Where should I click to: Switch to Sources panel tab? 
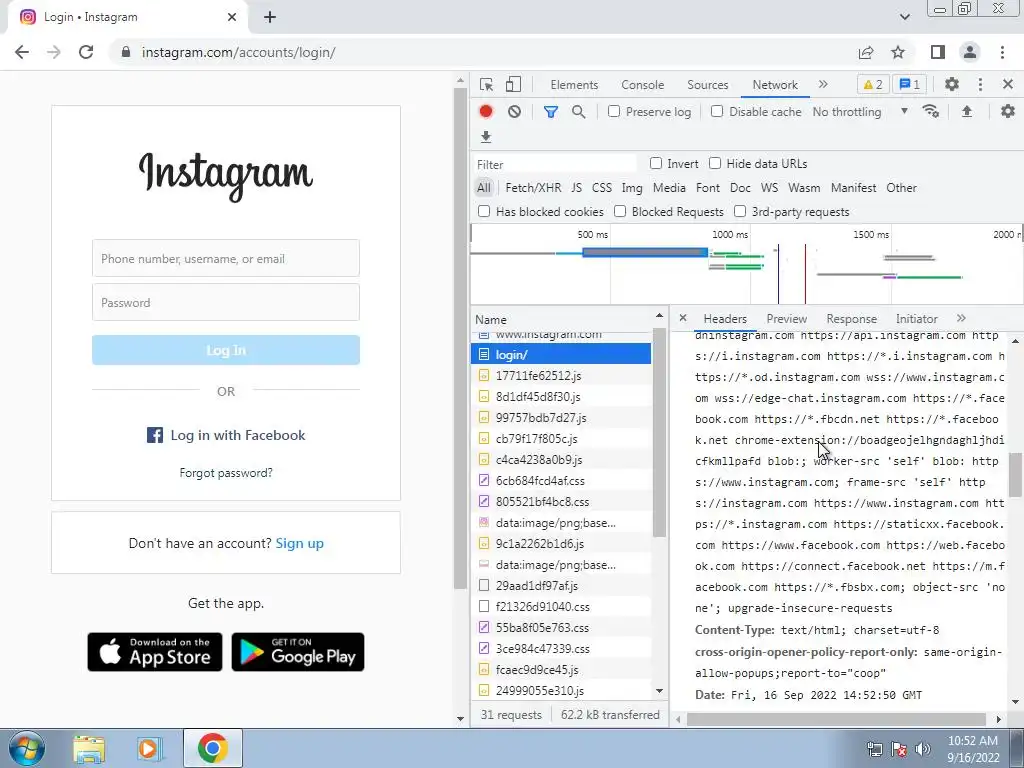[707, 85]
